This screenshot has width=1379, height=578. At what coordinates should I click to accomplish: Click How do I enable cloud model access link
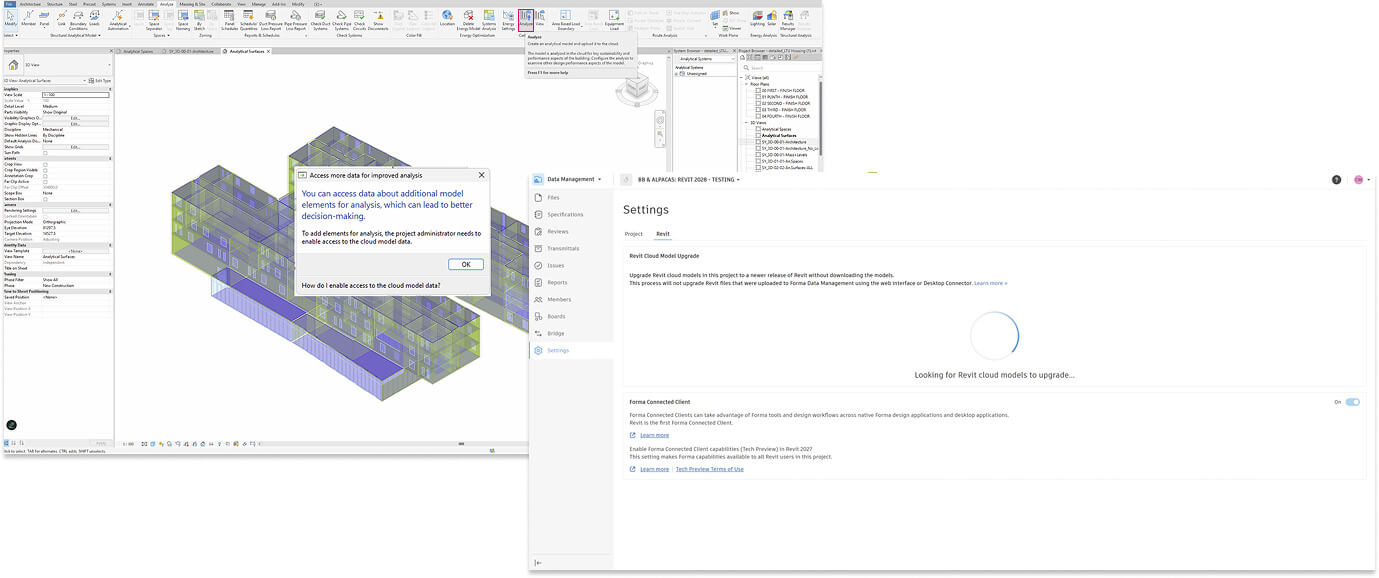click(x=371, y=285)
